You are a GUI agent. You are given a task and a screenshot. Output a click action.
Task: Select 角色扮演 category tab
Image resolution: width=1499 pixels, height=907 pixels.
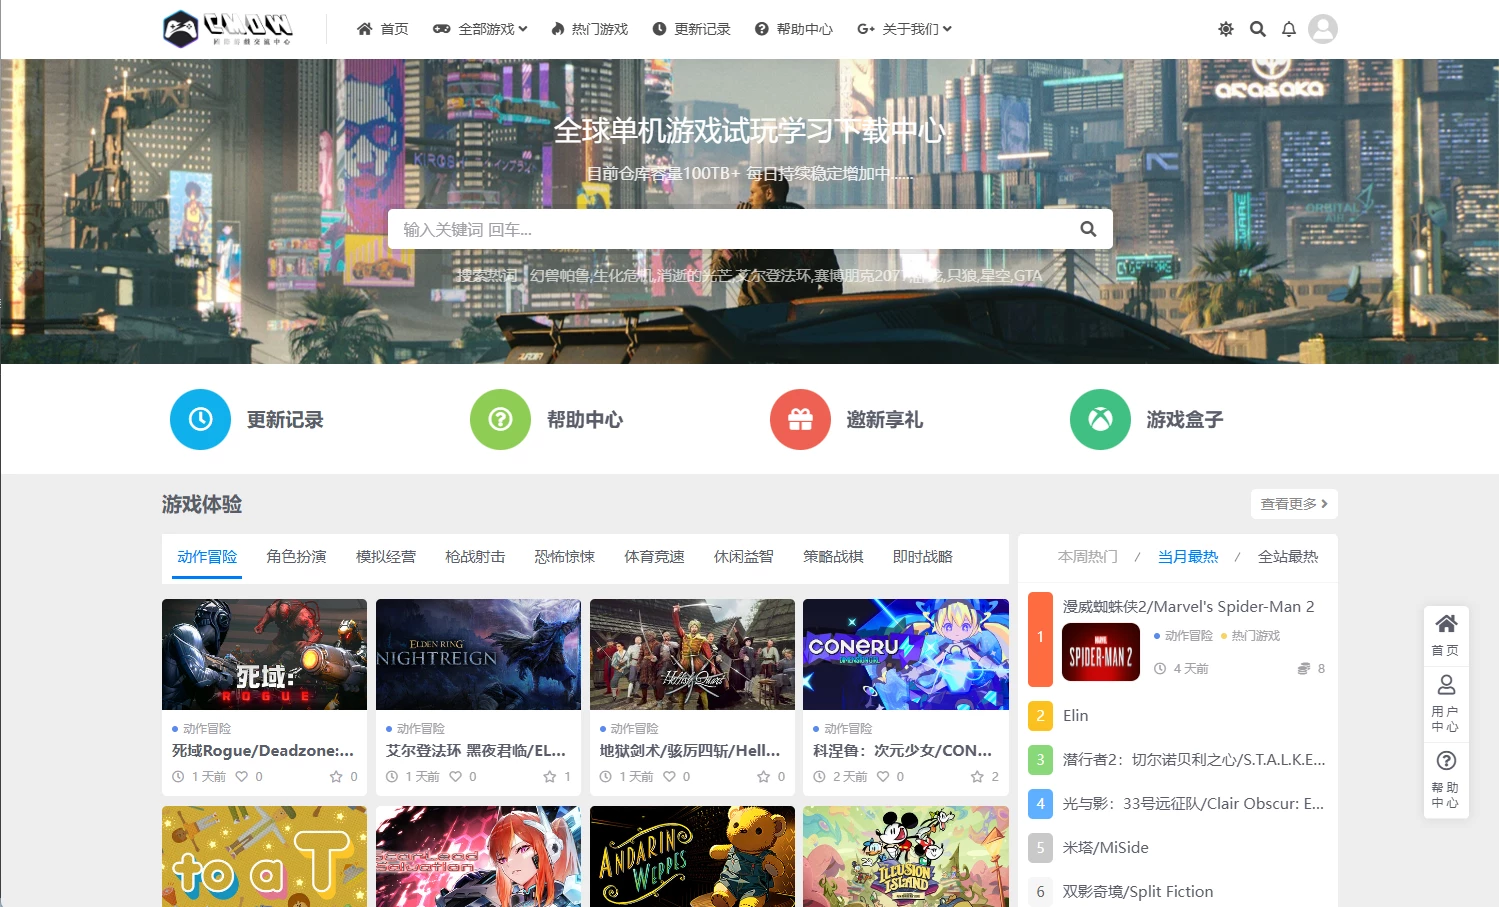click(x=296, y=556)
